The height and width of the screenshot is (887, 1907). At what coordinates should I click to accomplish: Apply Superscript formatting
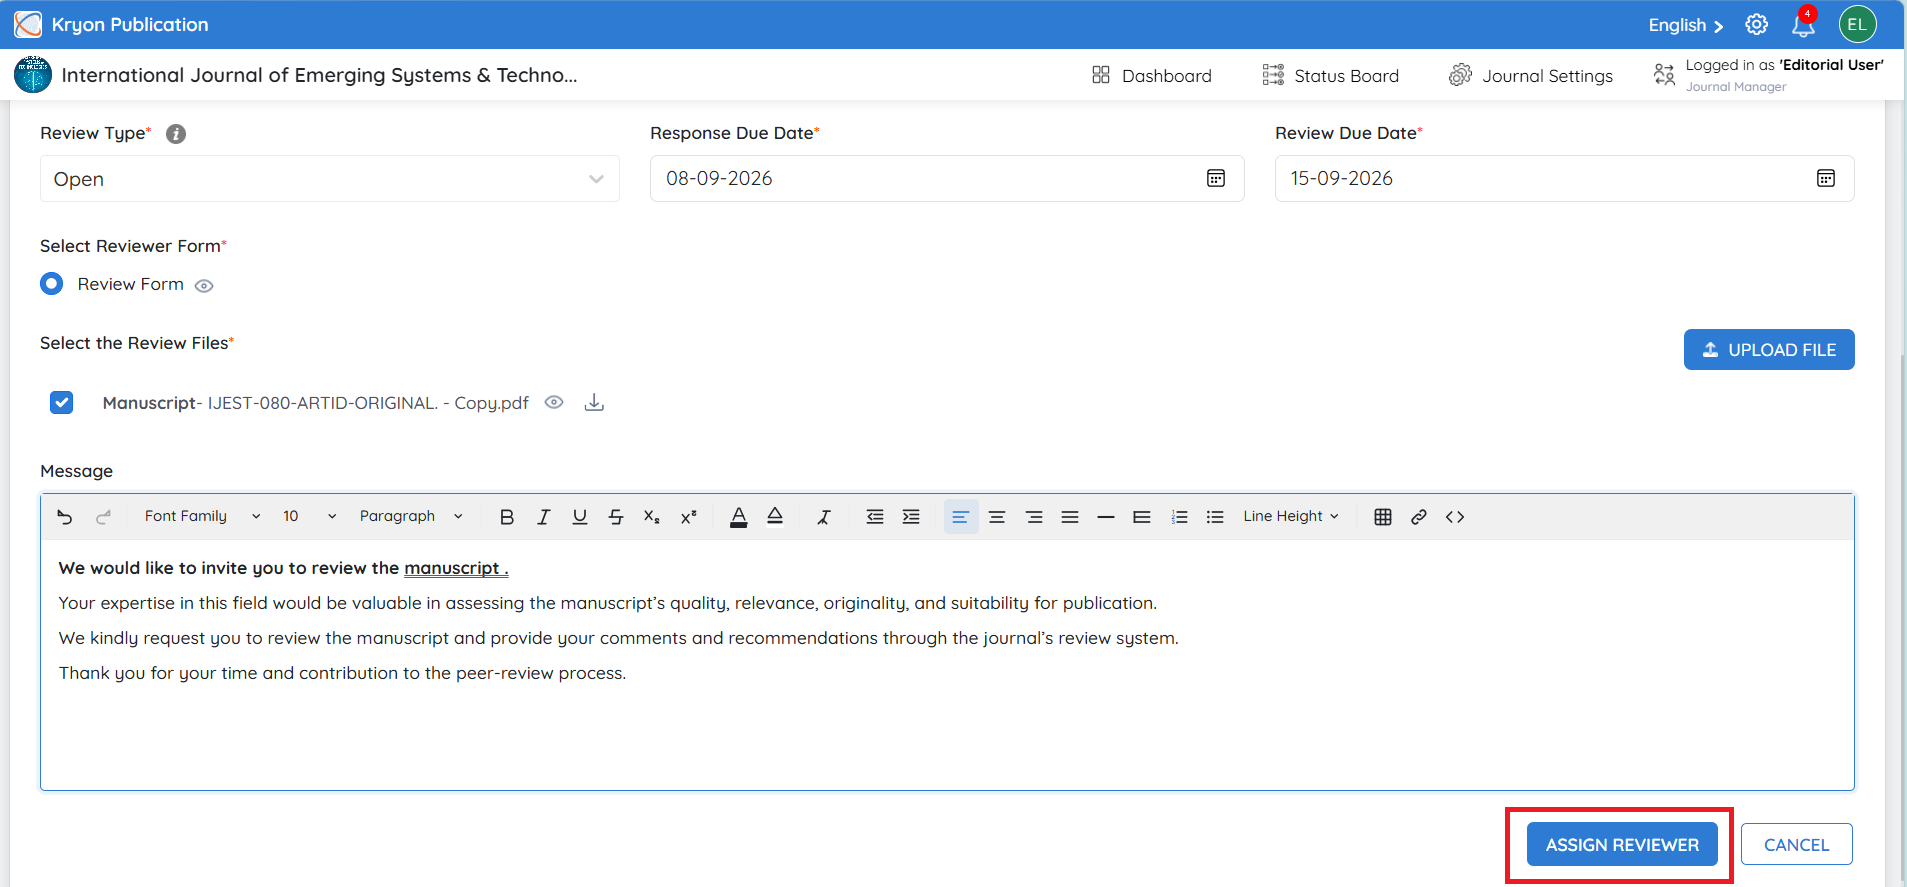[x=688, y=517]
